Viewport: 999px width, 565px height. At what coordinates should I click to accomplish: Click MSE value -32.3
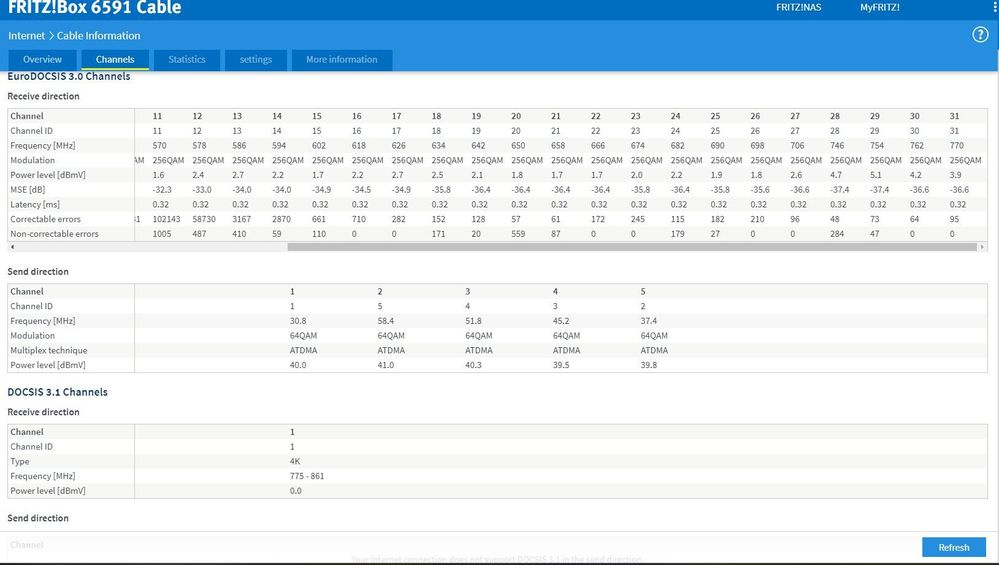point(162,190)
